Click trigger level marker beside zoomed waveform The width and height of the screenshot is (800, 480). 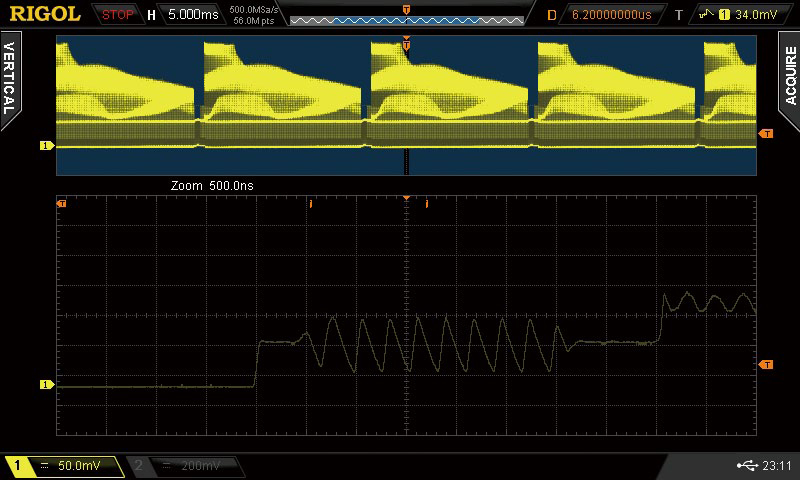click(766, 365)
